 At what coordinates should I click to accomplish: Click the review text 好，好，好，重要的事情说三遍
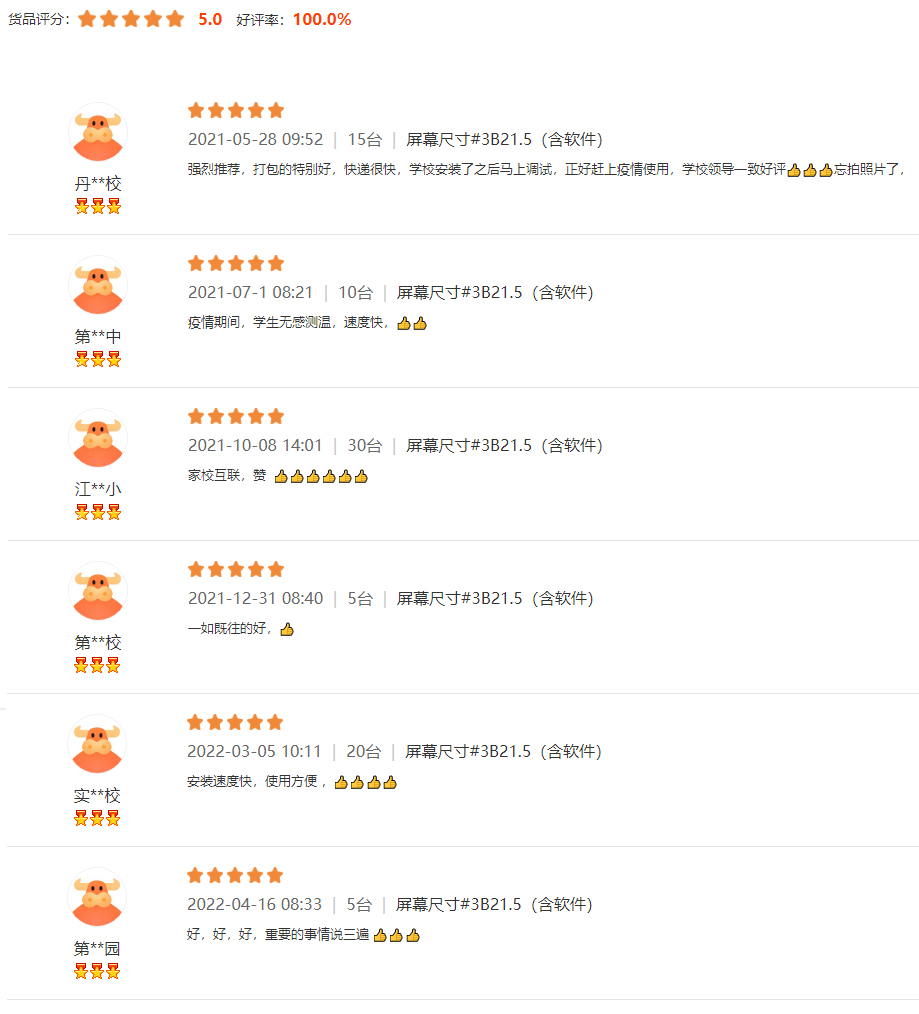coord(278,935)
